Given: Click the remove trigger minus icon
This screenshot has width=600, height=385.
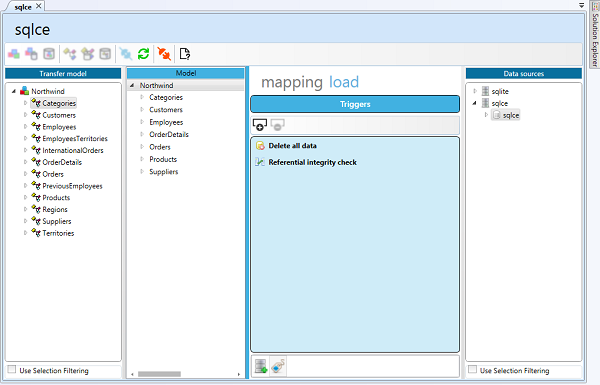Looking at the screenshot, I should [x=277, y=125].
